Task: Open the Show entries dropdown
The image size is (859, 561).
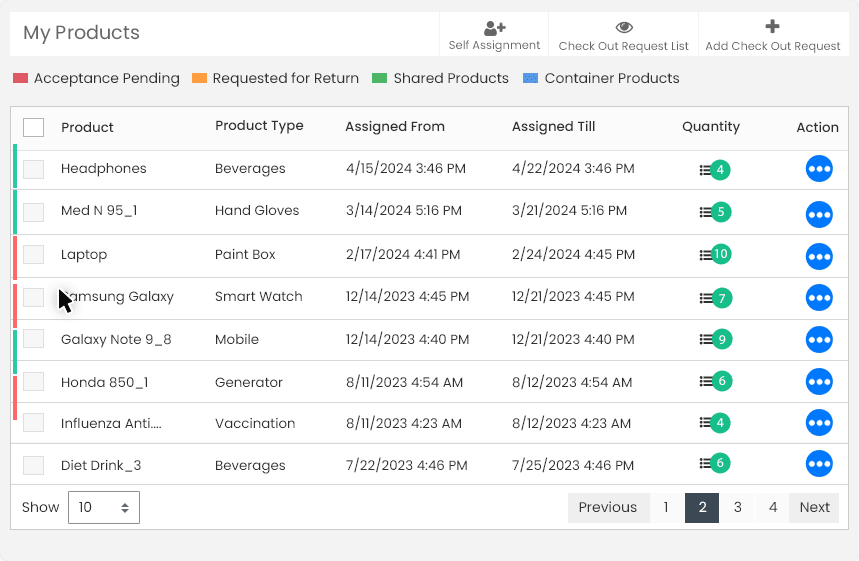Action: pyautogui.click(x=104, y=507)
